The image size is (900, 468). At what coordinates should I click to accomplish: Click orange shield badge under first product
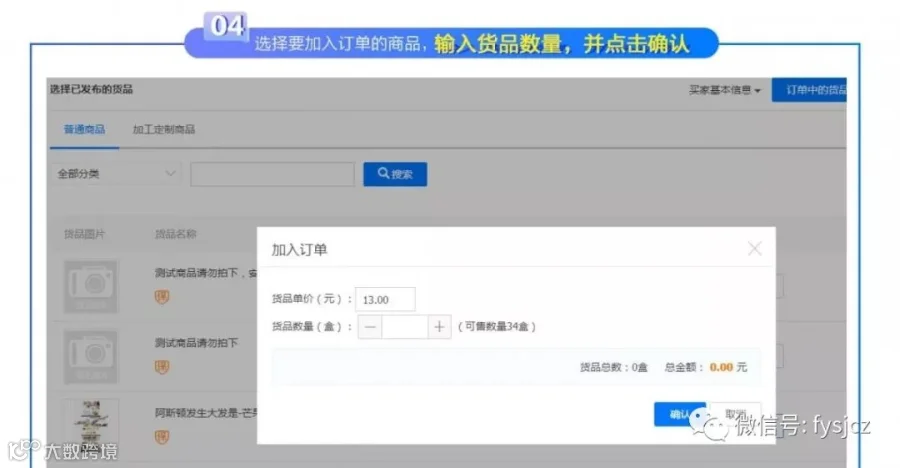click(x=162, y=297)
